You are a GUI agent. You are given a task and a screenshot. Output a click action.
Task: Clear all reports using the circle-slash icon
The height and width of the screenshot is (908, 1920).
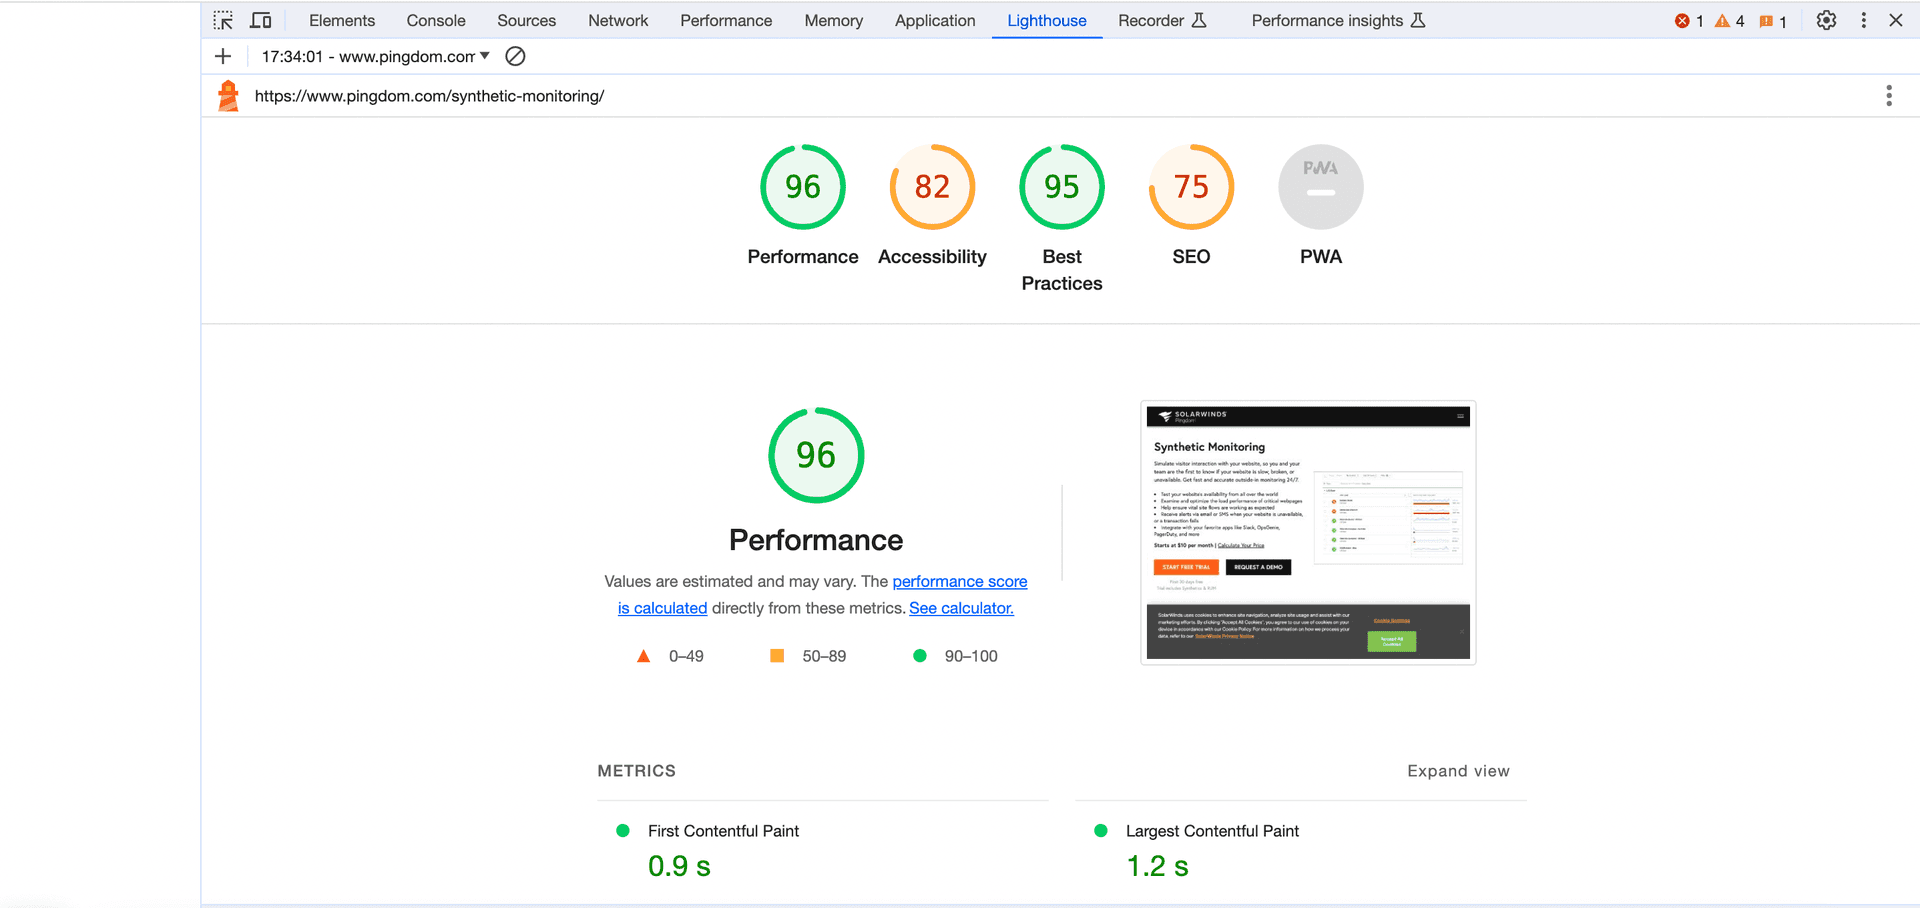point(515,57)
